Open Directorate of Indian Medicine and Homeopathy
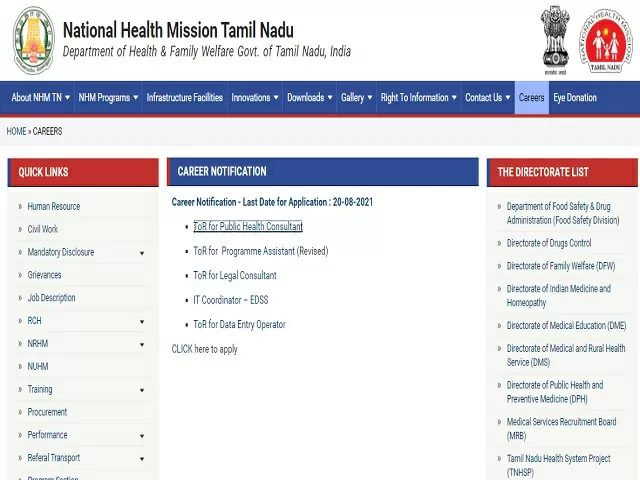 click(x=559, y=296)
